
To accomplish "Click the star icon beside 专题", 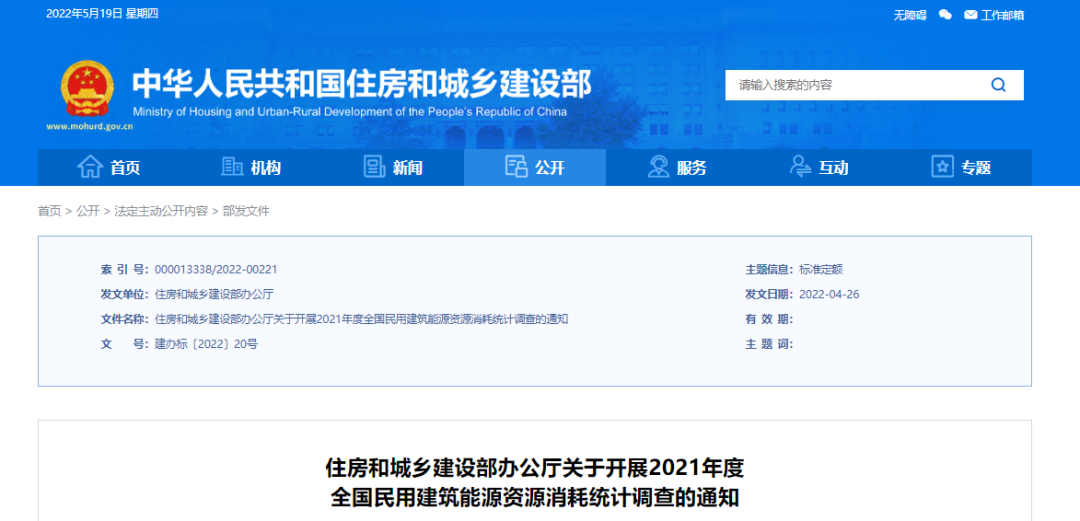I will [942, 167].
